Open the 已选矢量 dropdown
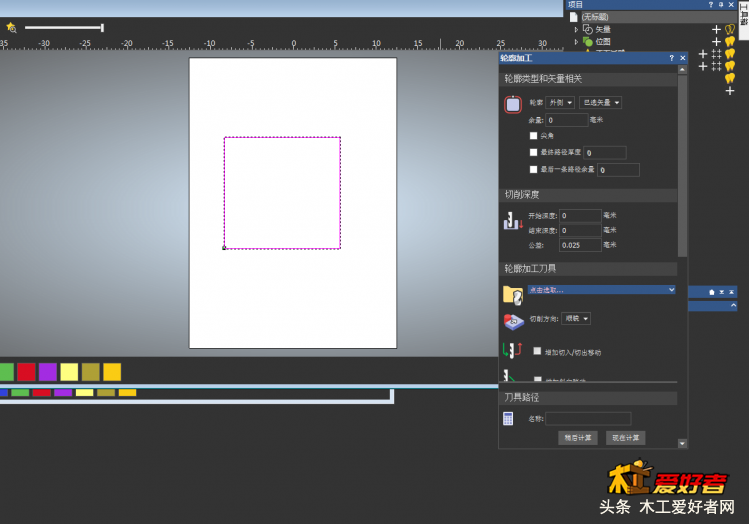This screenshot has height=524, width=749. (x=600, y=103)
